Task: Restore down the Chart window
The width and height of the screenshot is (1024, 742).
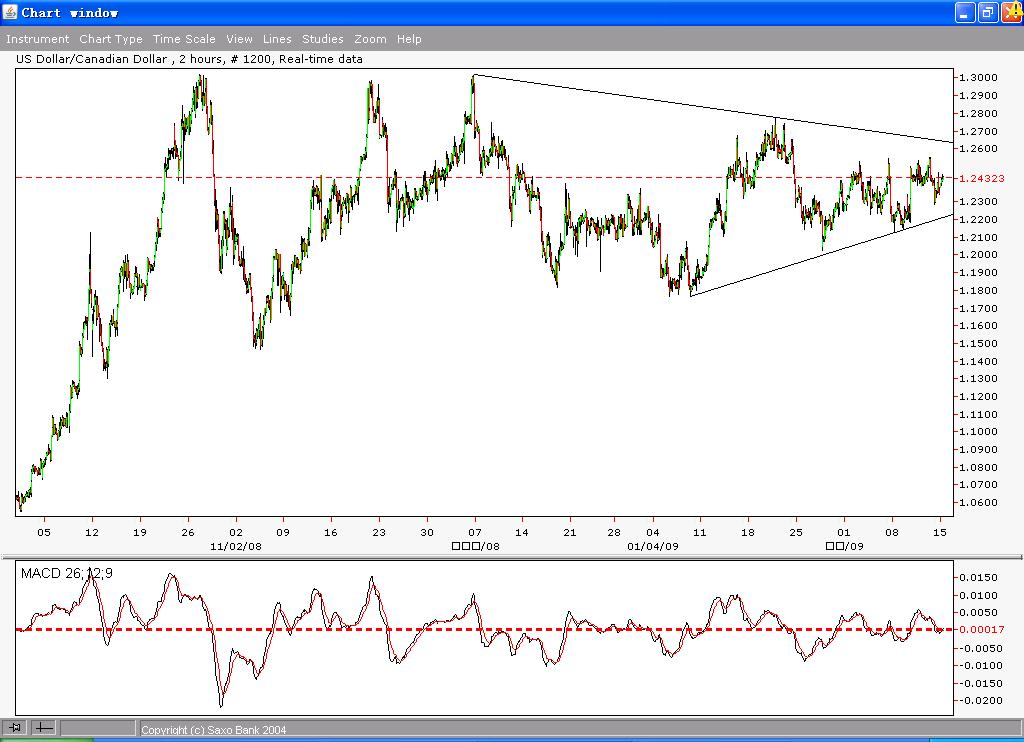Action: (x=988, y=12)
